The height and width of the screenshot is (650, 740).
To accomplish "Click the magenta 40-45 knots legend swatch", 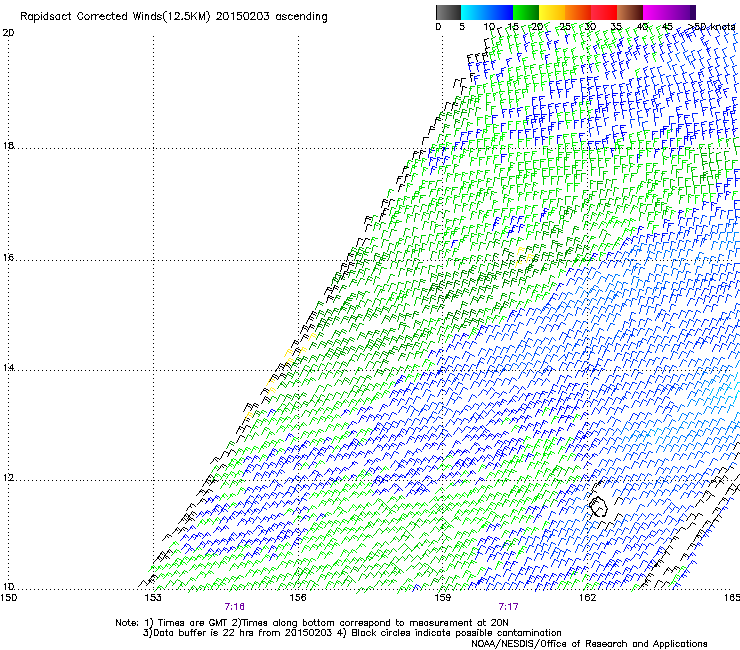I will (656, 12).
